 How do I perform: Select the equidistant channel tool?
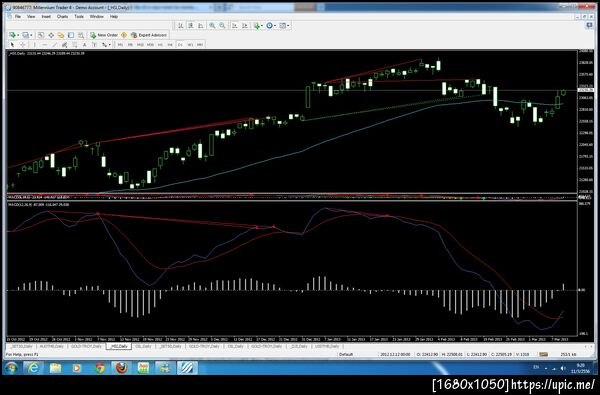[x=64, y=44]
